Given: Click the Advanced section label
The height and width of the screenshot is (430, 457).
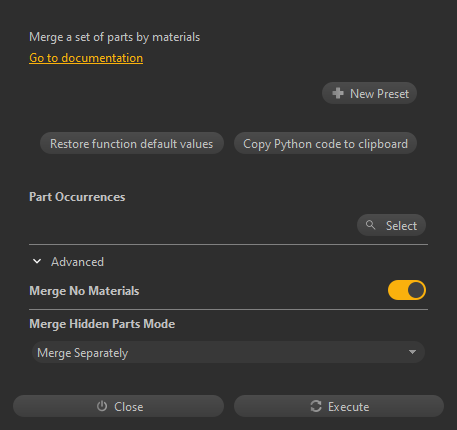Looking at the screenshot, I should coord(77,262).
